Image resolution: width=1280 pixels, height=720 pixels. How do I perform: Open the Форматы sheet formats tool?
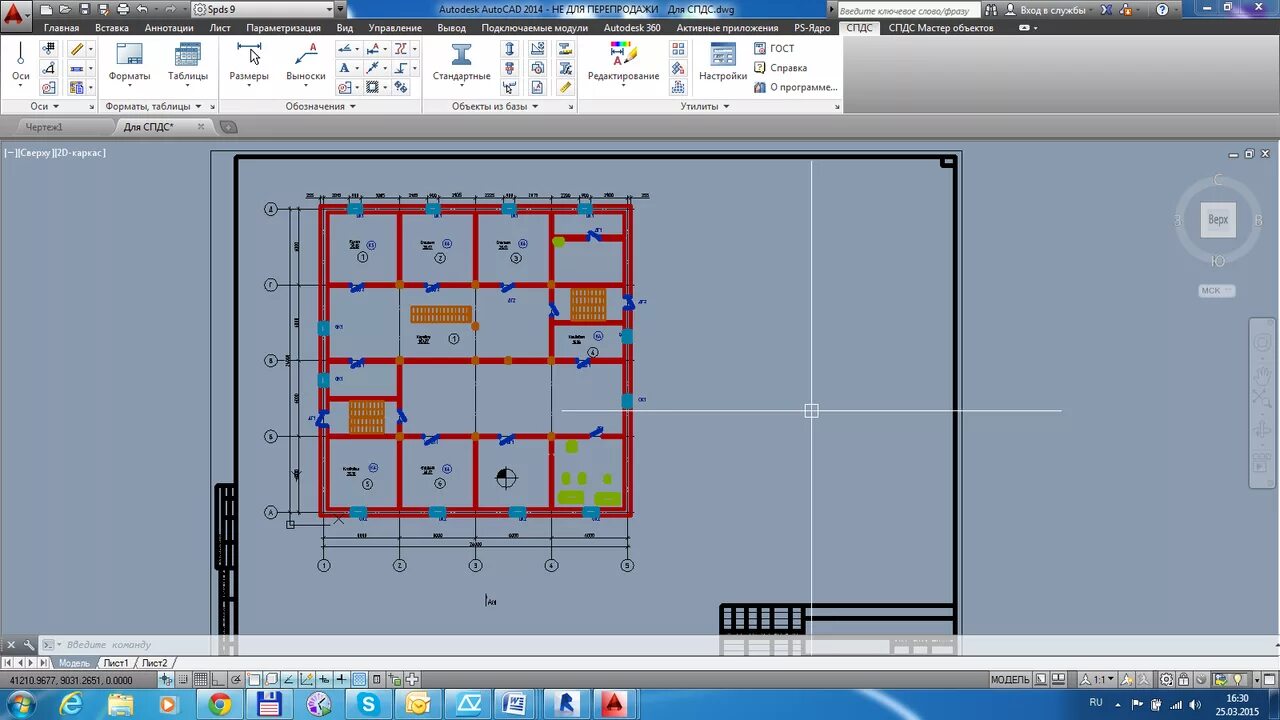click(129, 62)
